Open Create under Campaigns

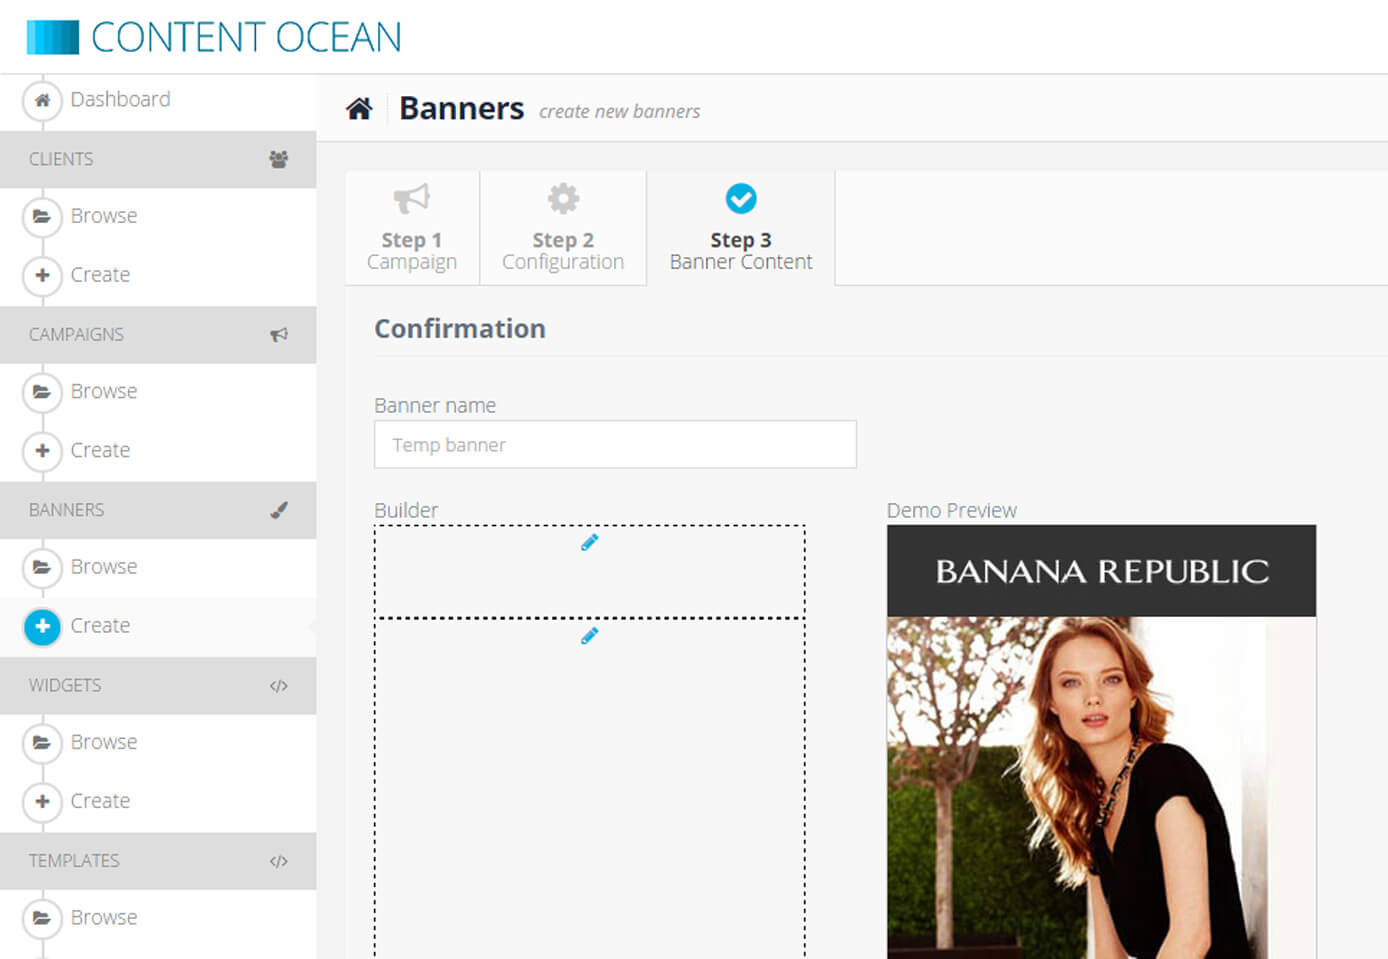pos(100,450)
